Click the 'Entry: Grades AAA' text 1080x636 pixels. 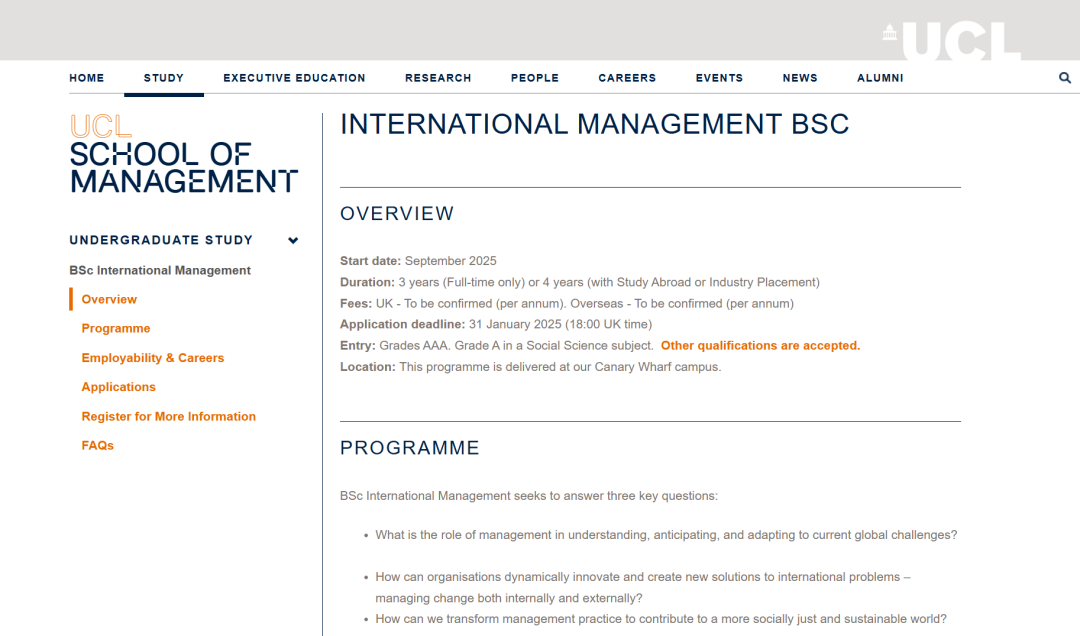point(497,345)
